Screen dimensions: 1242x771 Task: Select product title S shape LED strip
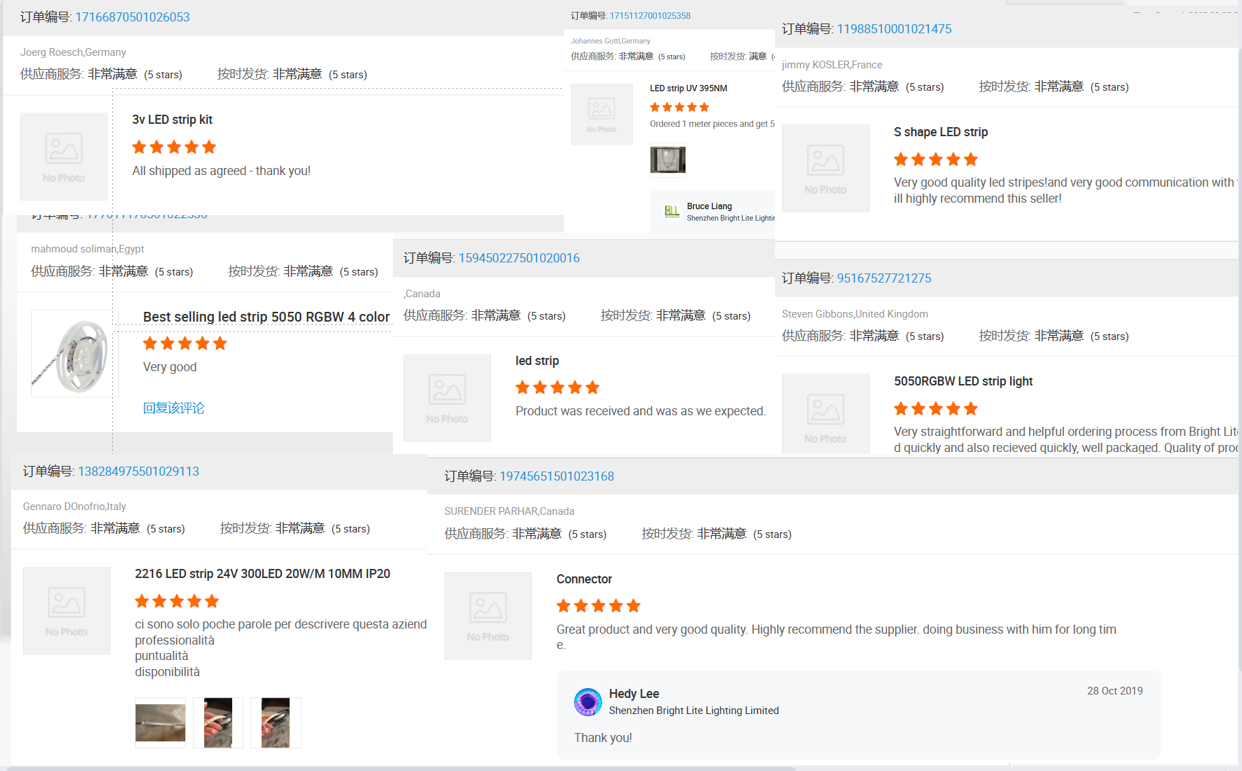941,132
